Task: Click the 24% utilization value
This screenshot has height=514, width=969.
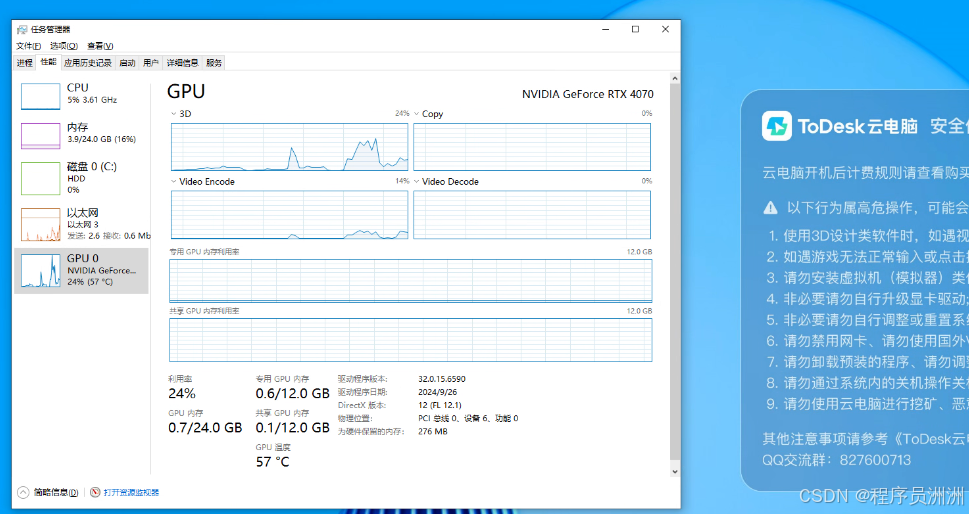Action: (x=182, y=394)
